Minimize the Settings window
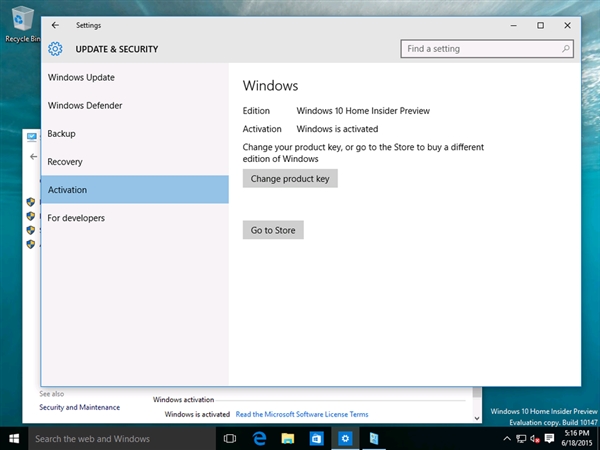The image size is (600, 450). pyautogui.click(x=514, y=25)
